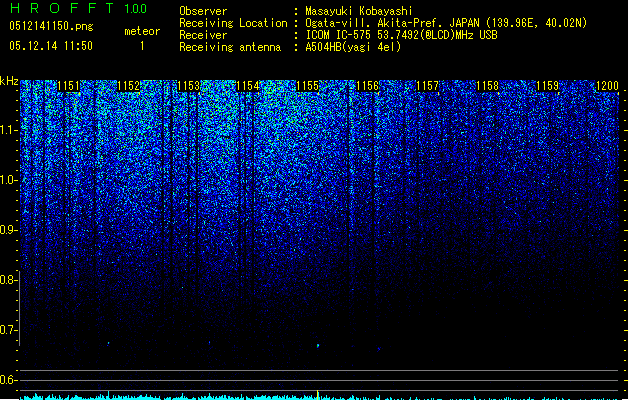Click the 1151 time marker
629x400 pixels.
click(x=69, y=86)
